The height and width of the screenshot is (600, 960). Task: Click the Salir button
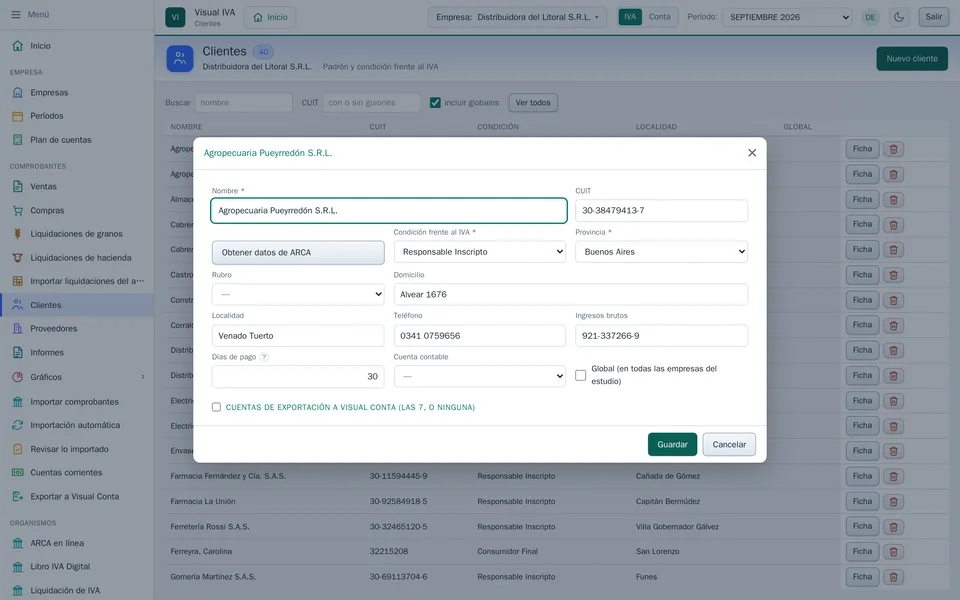tap(933, 17)
